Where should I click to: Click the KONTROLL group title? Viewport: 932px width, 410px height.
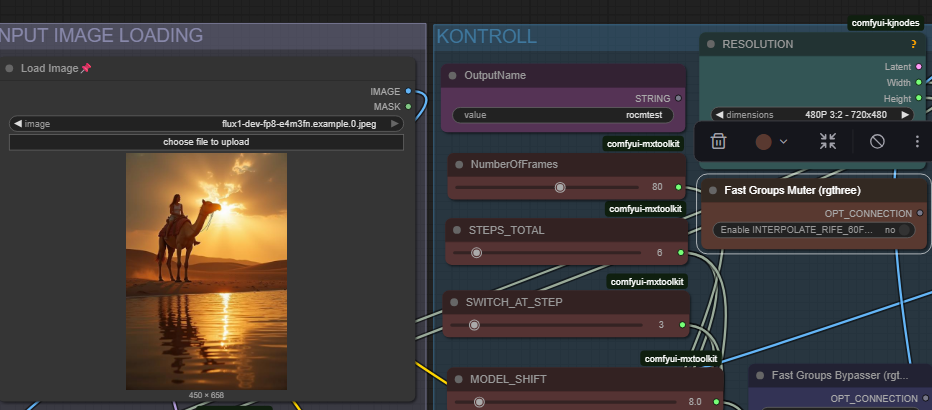click(487, 37)
